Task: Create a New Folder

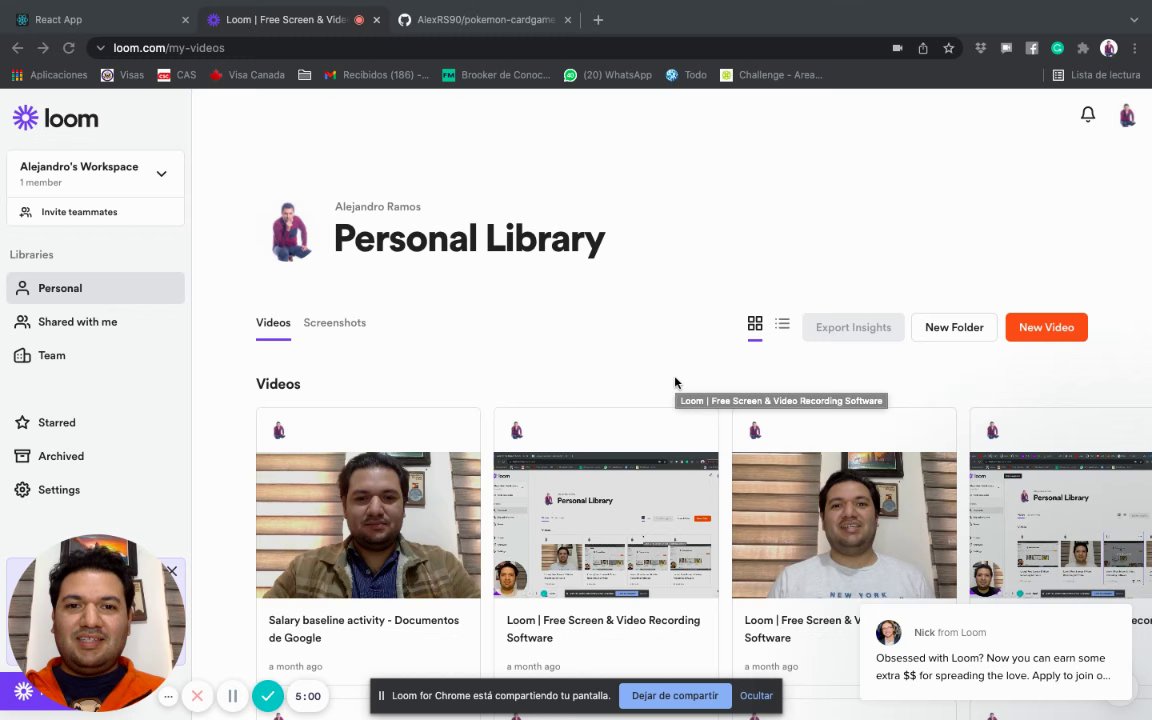Action: point(954,327)
